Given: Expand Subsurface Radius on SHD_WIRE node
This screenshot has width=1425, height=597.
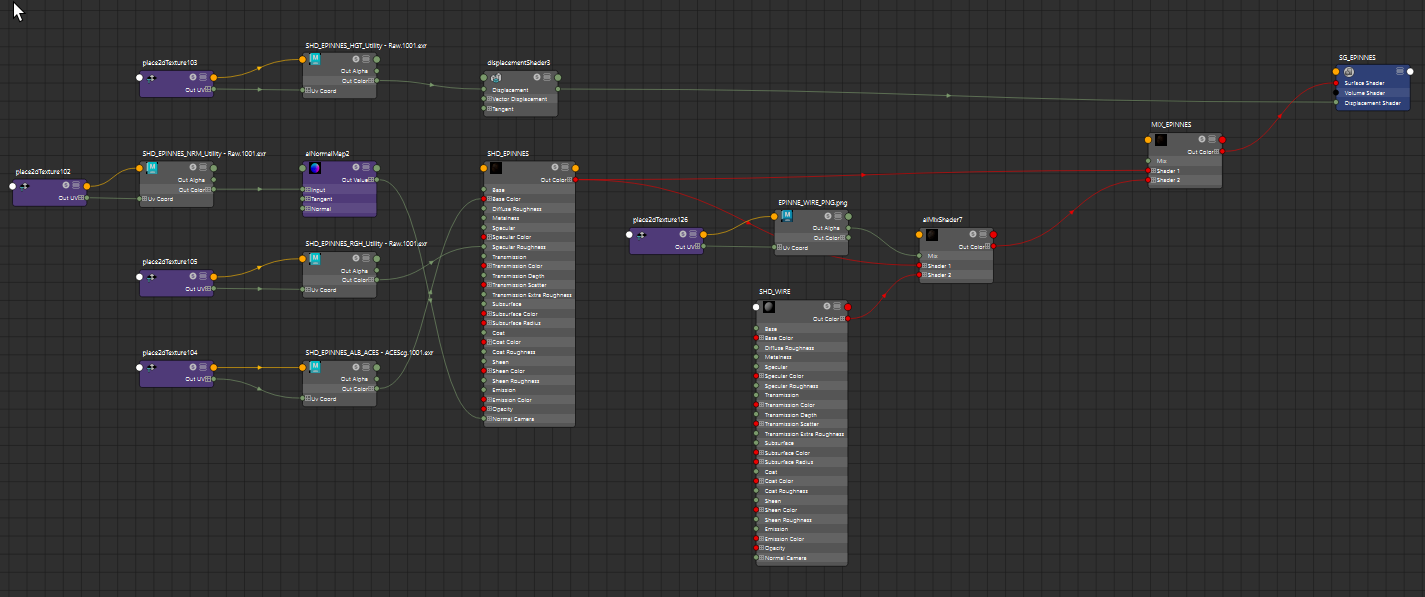Looking at the screenshot, I should click(760, 462).
